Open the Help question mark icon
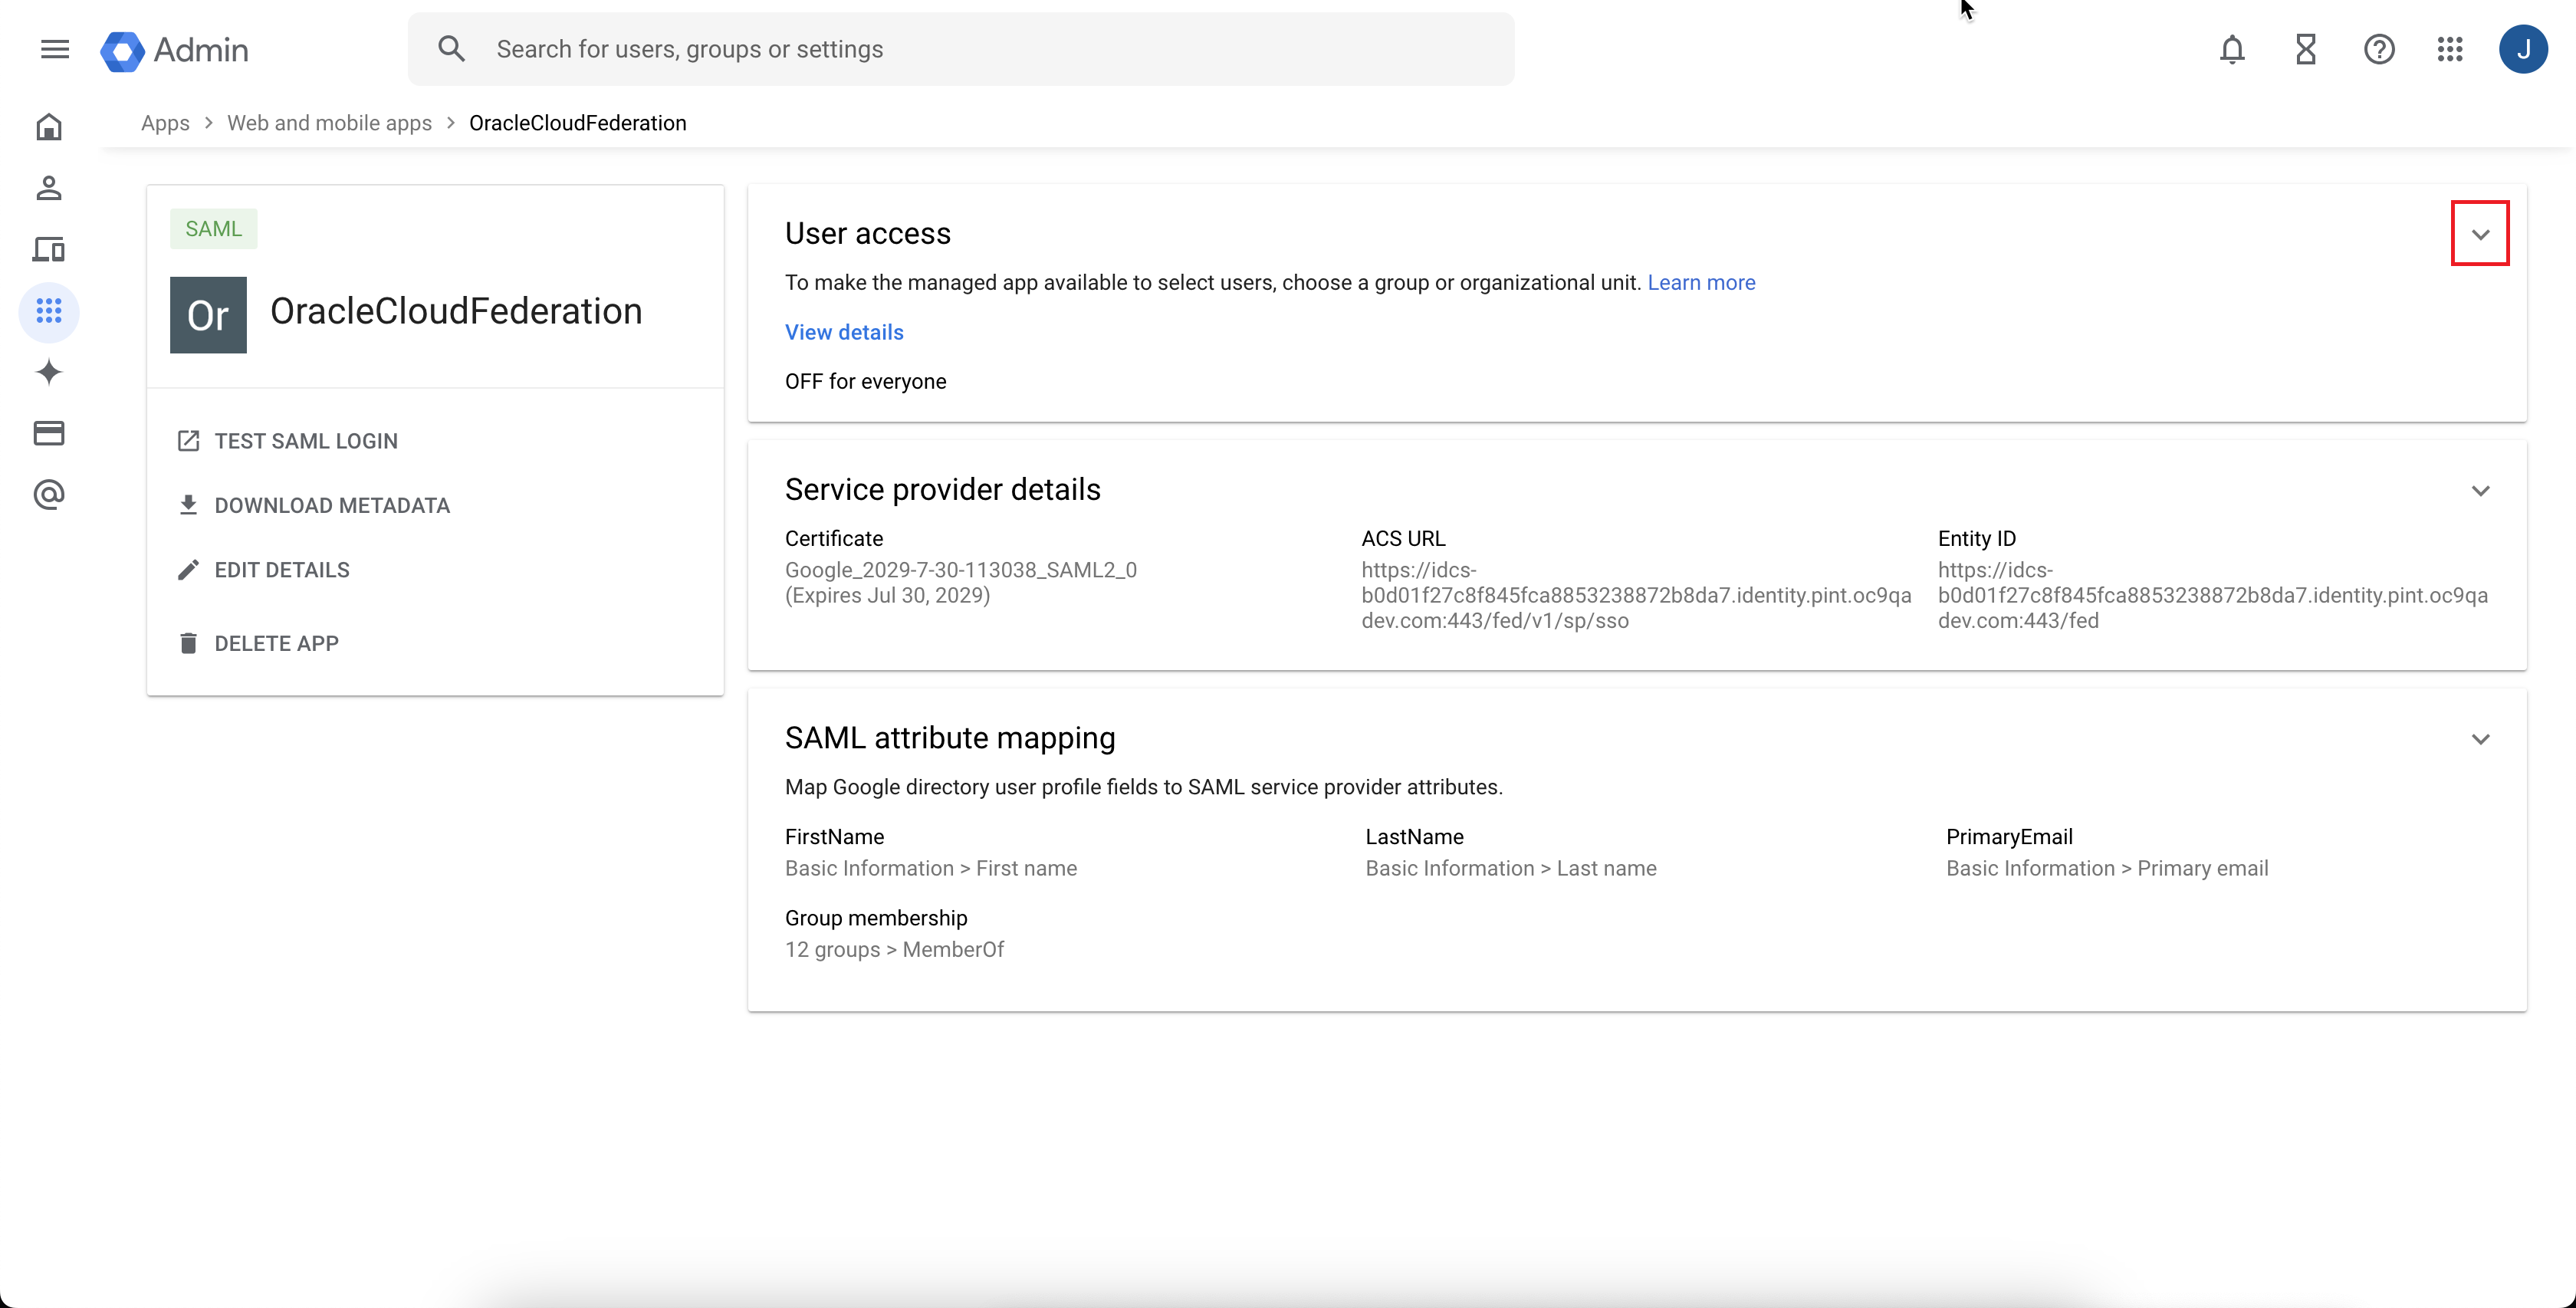Viewport: 2576px width, 1308px height. pyautogui.click(x=2379, y=49)
